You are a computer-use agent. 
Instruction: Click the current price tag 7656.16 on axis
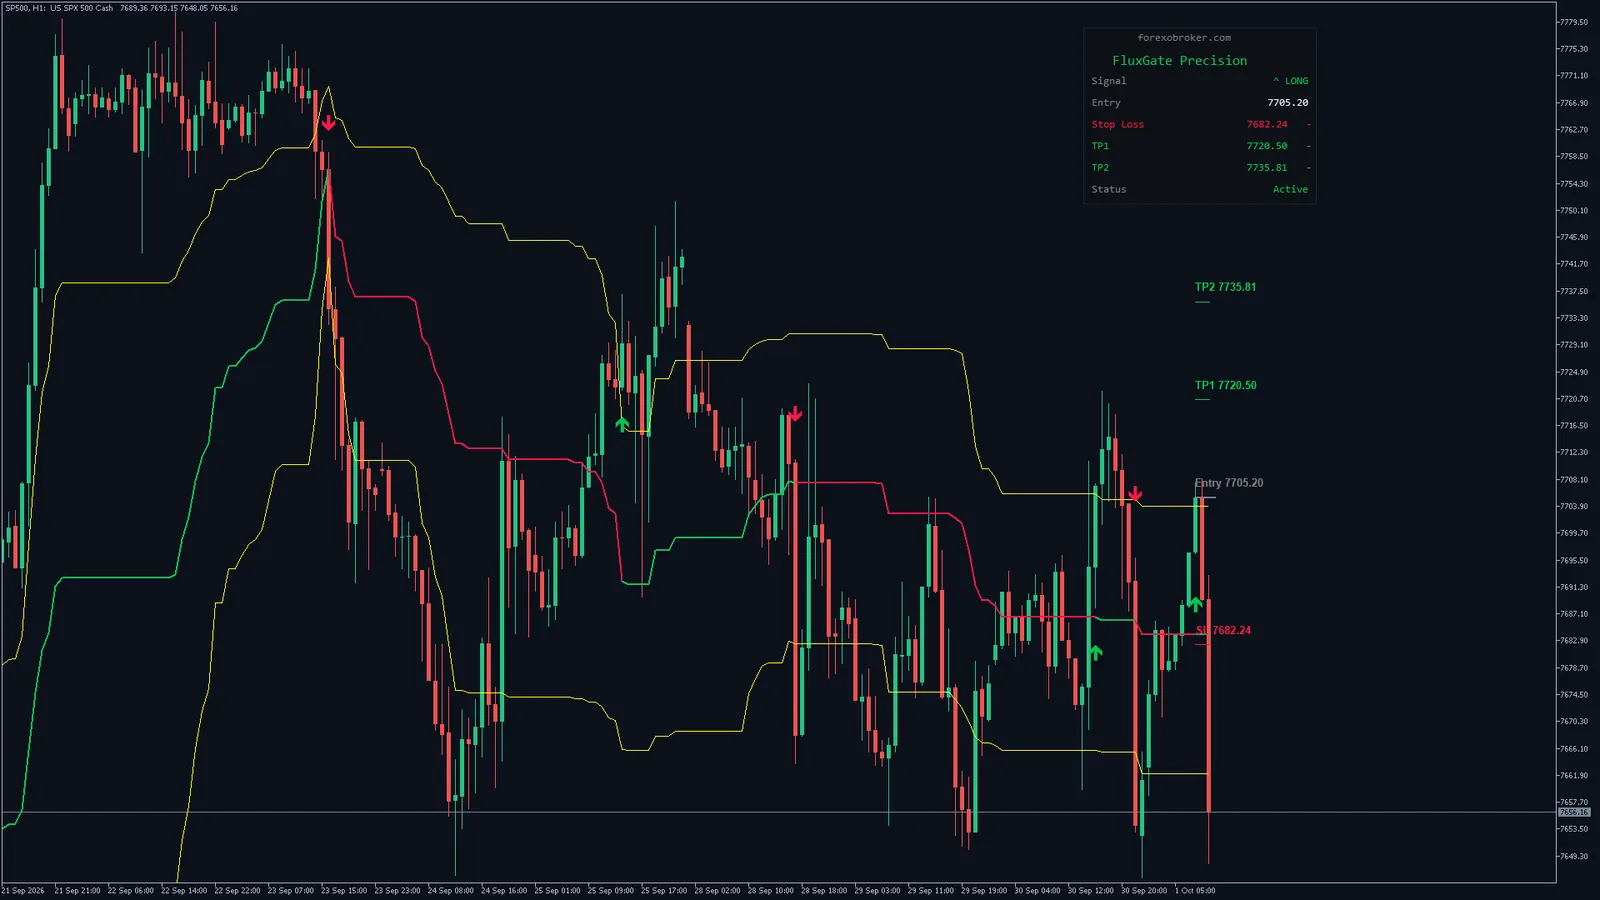pos(1574,812)
